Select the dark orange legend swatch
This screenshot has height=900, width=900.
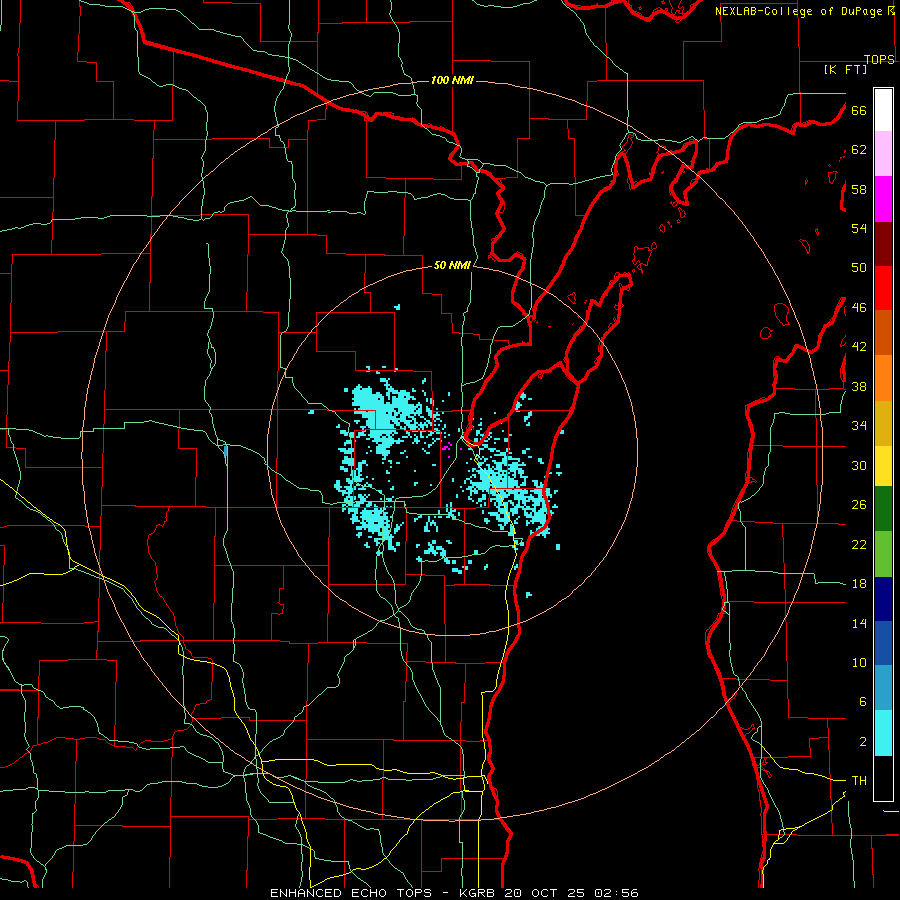pyautogui.click(x=883, y=333)
